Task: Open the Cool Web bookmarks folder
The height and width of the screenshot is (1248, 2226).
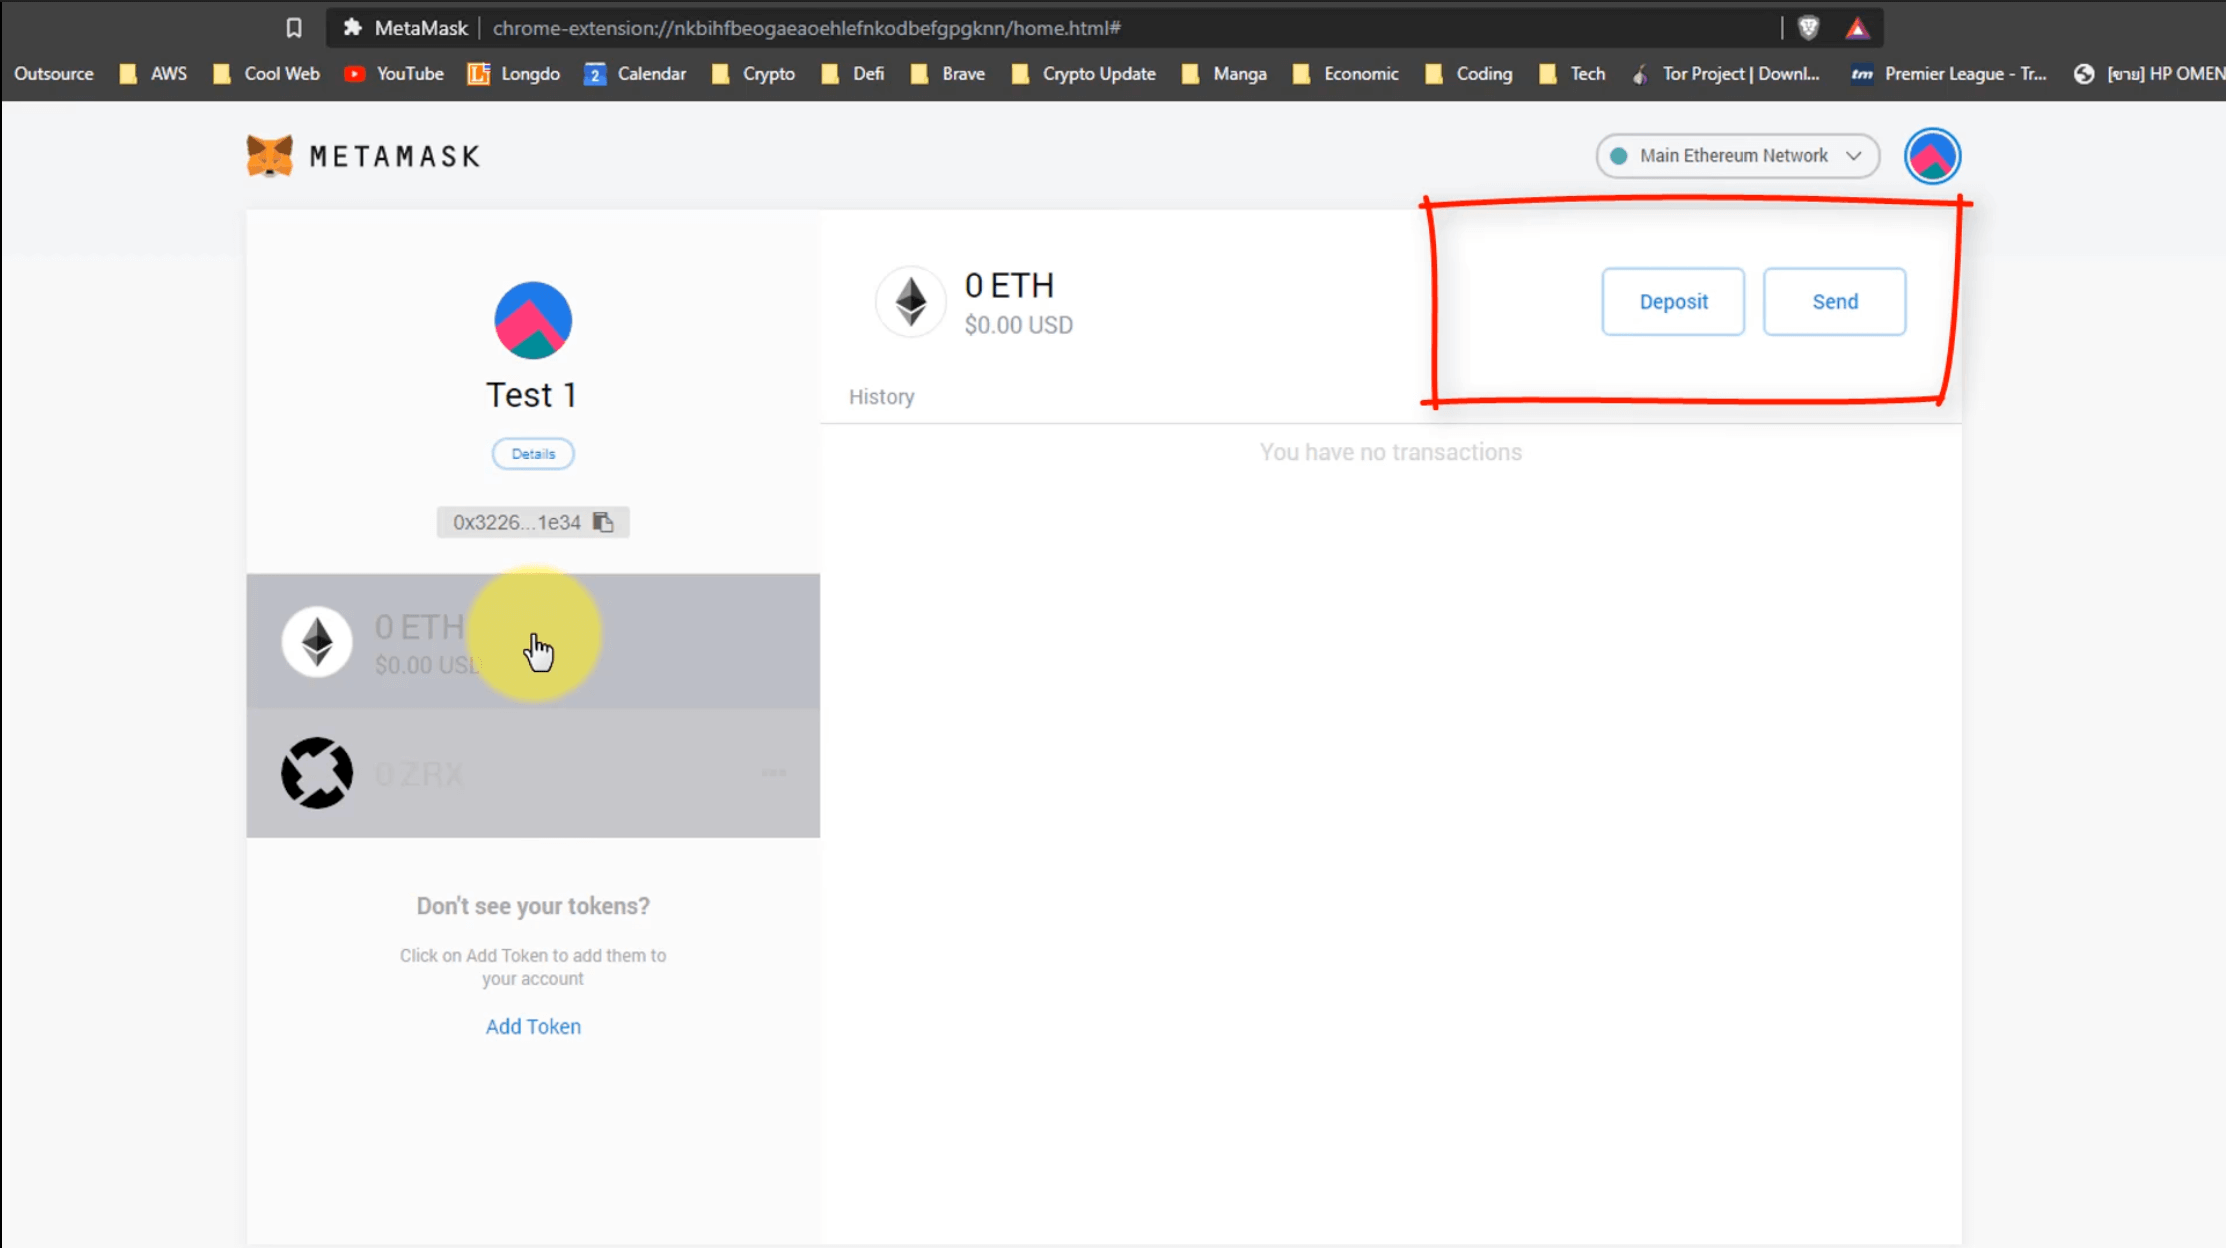Action: (266, 74)
